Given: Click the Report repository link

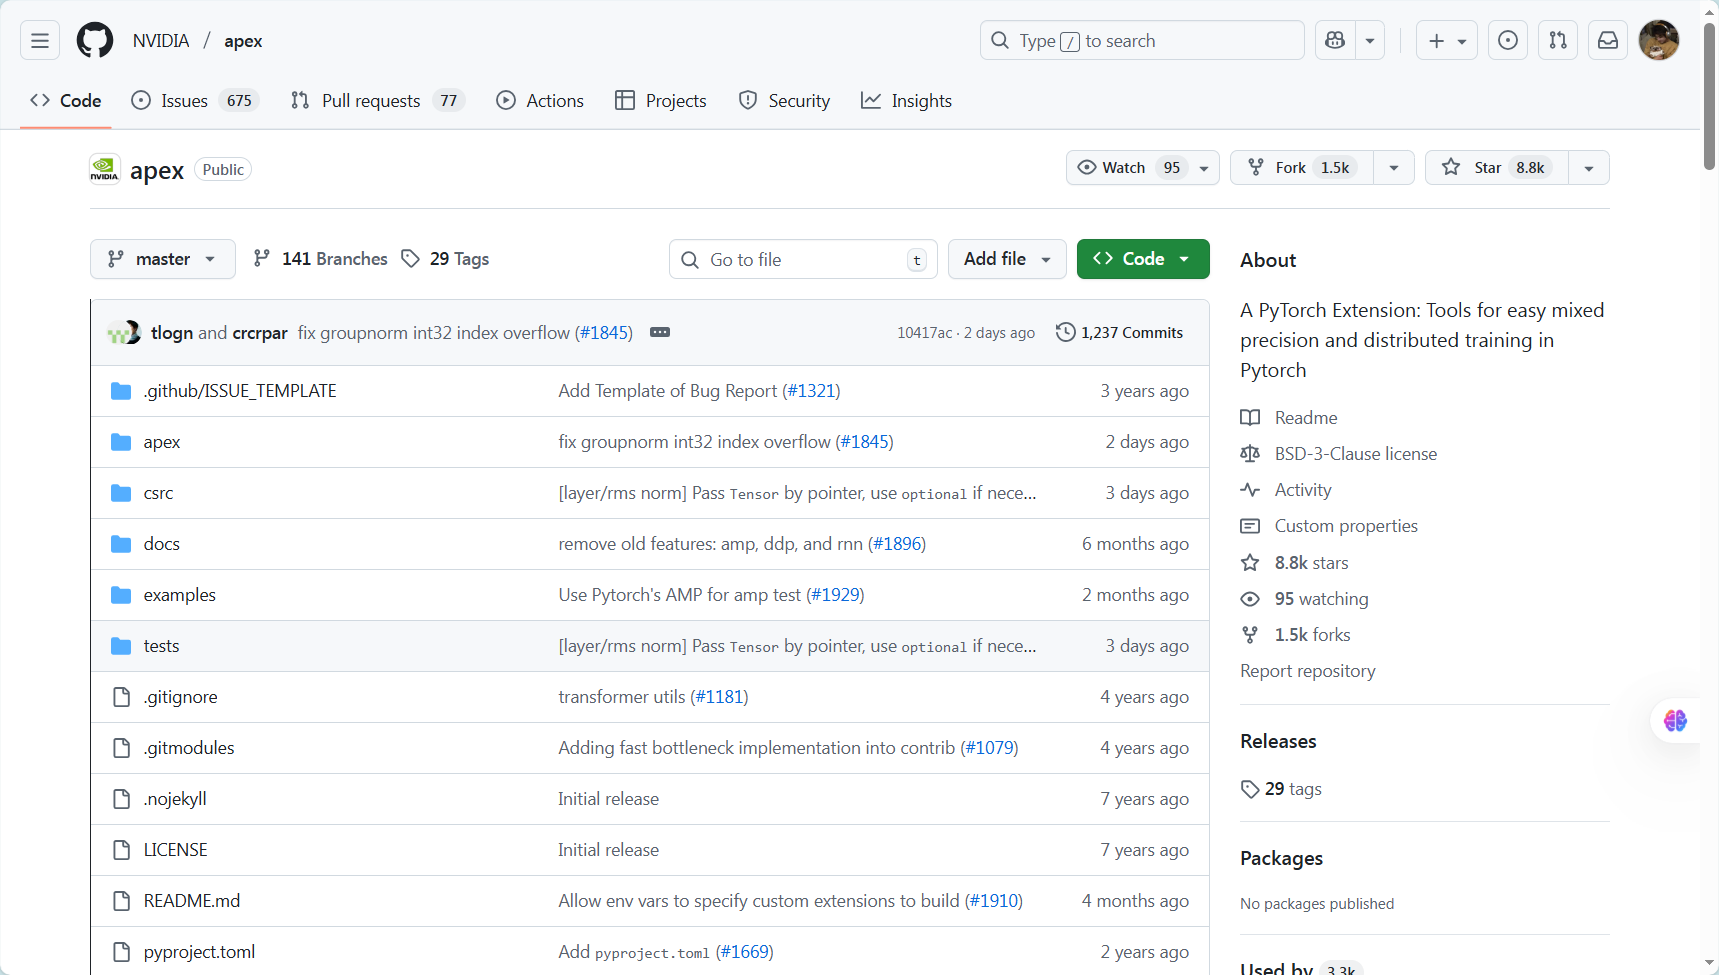Looking at the screenshot, I should click(x=1308, y=671).
